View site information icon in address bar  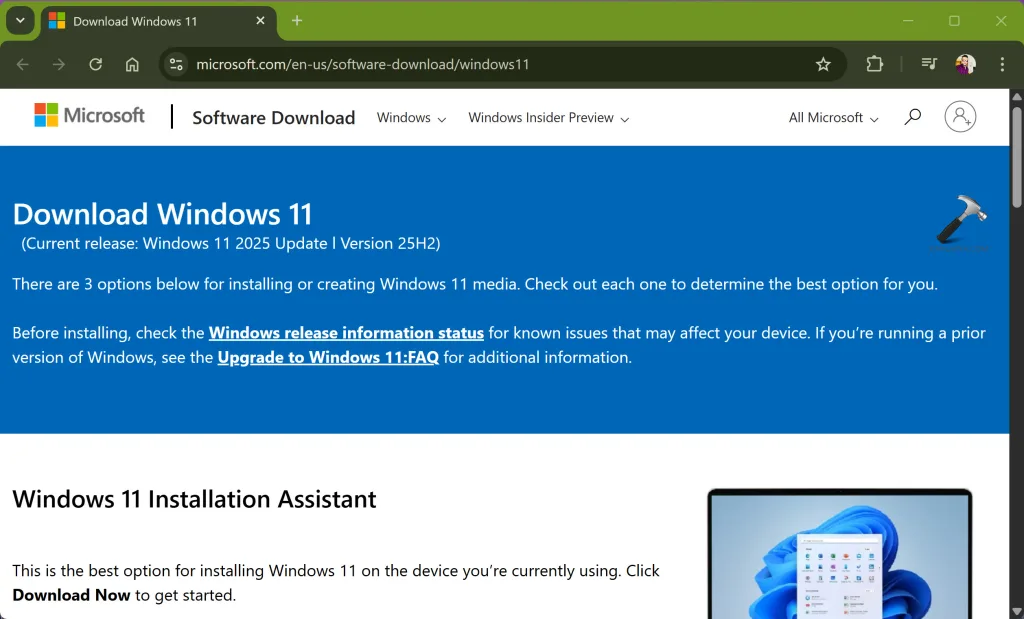[x=176, y=64]
